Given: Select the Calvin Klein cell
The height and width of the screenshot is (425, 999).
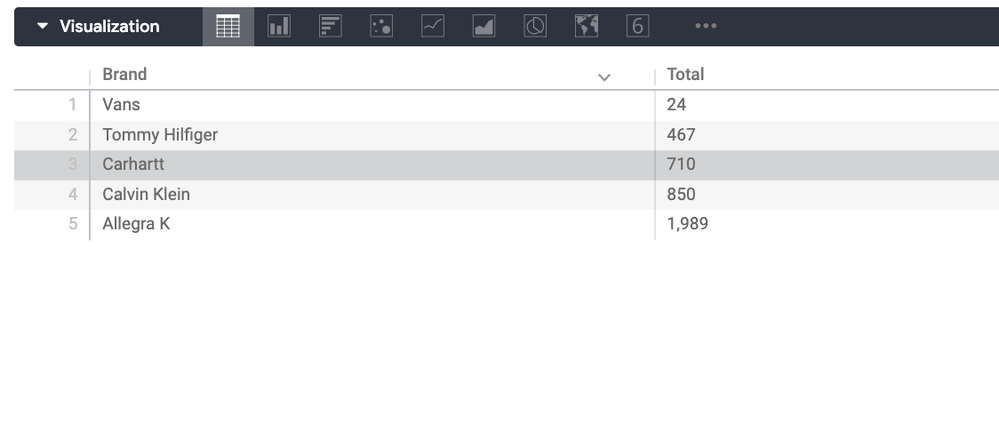Looking at the screenshot, I should click(x=146, y=194).
